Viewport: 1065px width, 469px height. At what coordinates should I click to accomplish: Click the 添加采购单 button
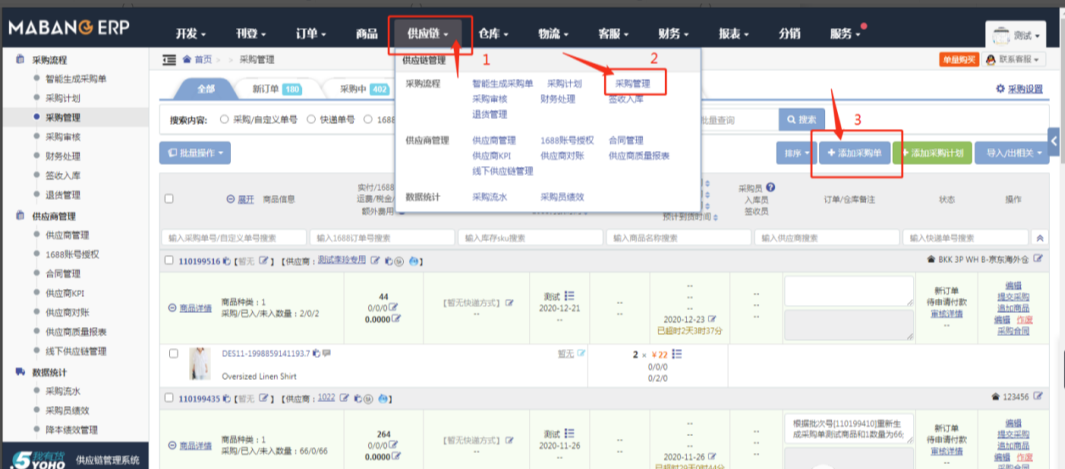point(854,153)
